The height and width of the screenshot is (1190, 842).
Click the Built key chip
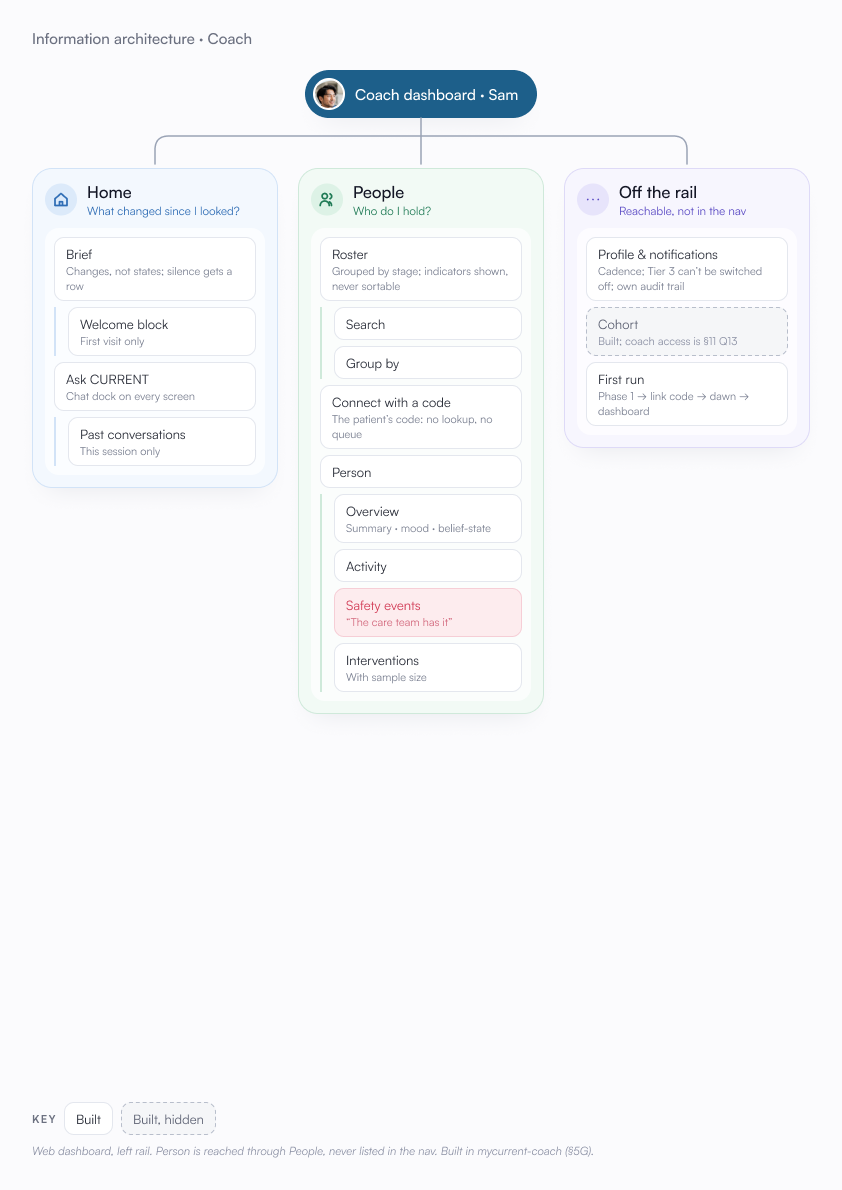(x=88, y=1119)
